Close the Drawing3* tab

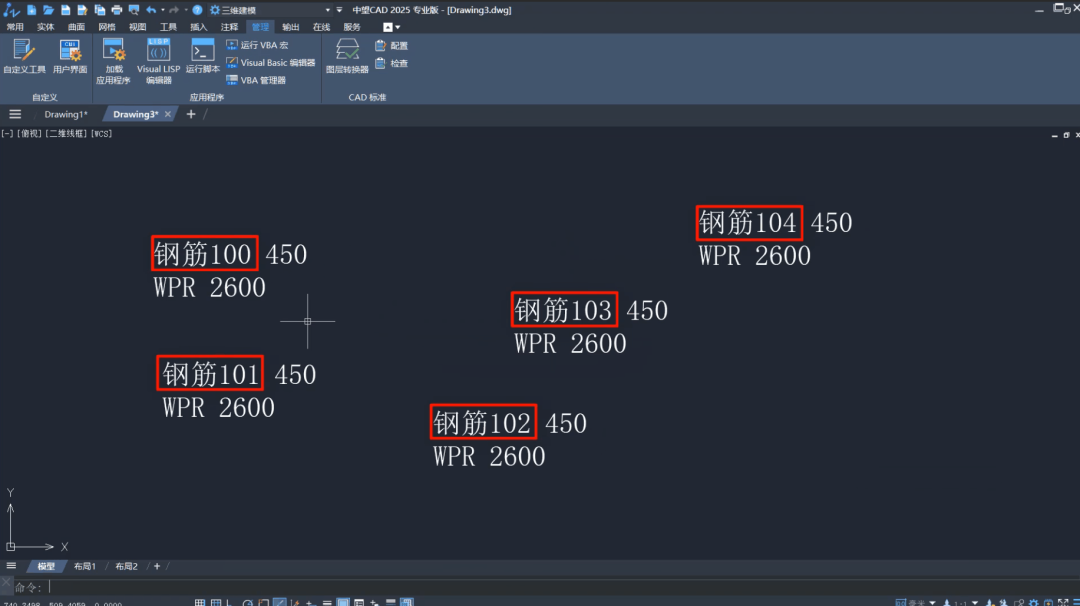(167, 114)
